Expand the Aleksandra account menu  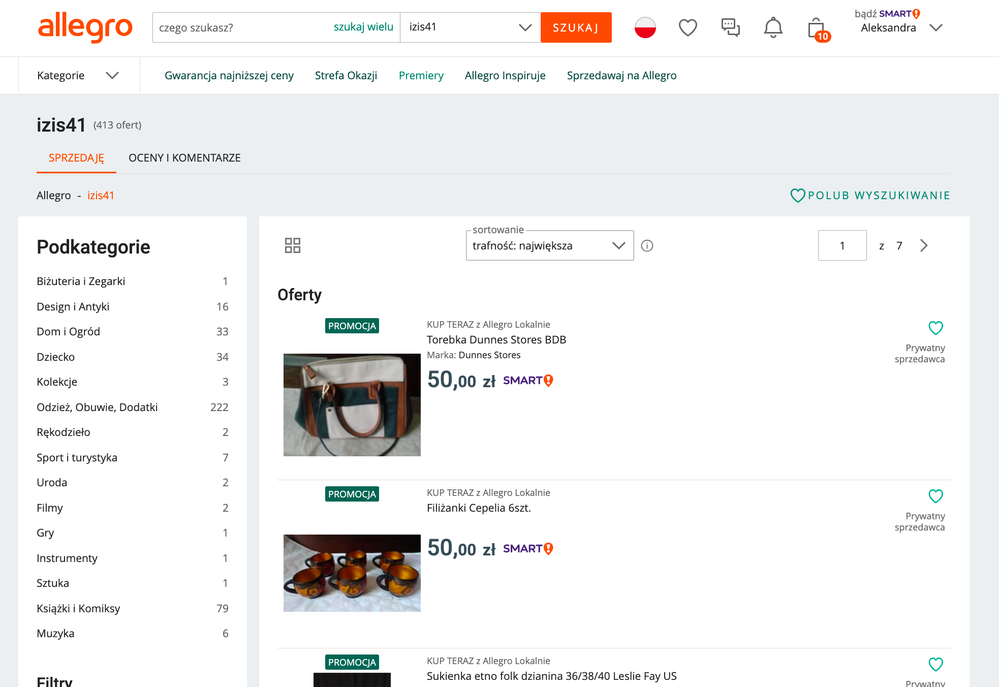tap(901, 27)
